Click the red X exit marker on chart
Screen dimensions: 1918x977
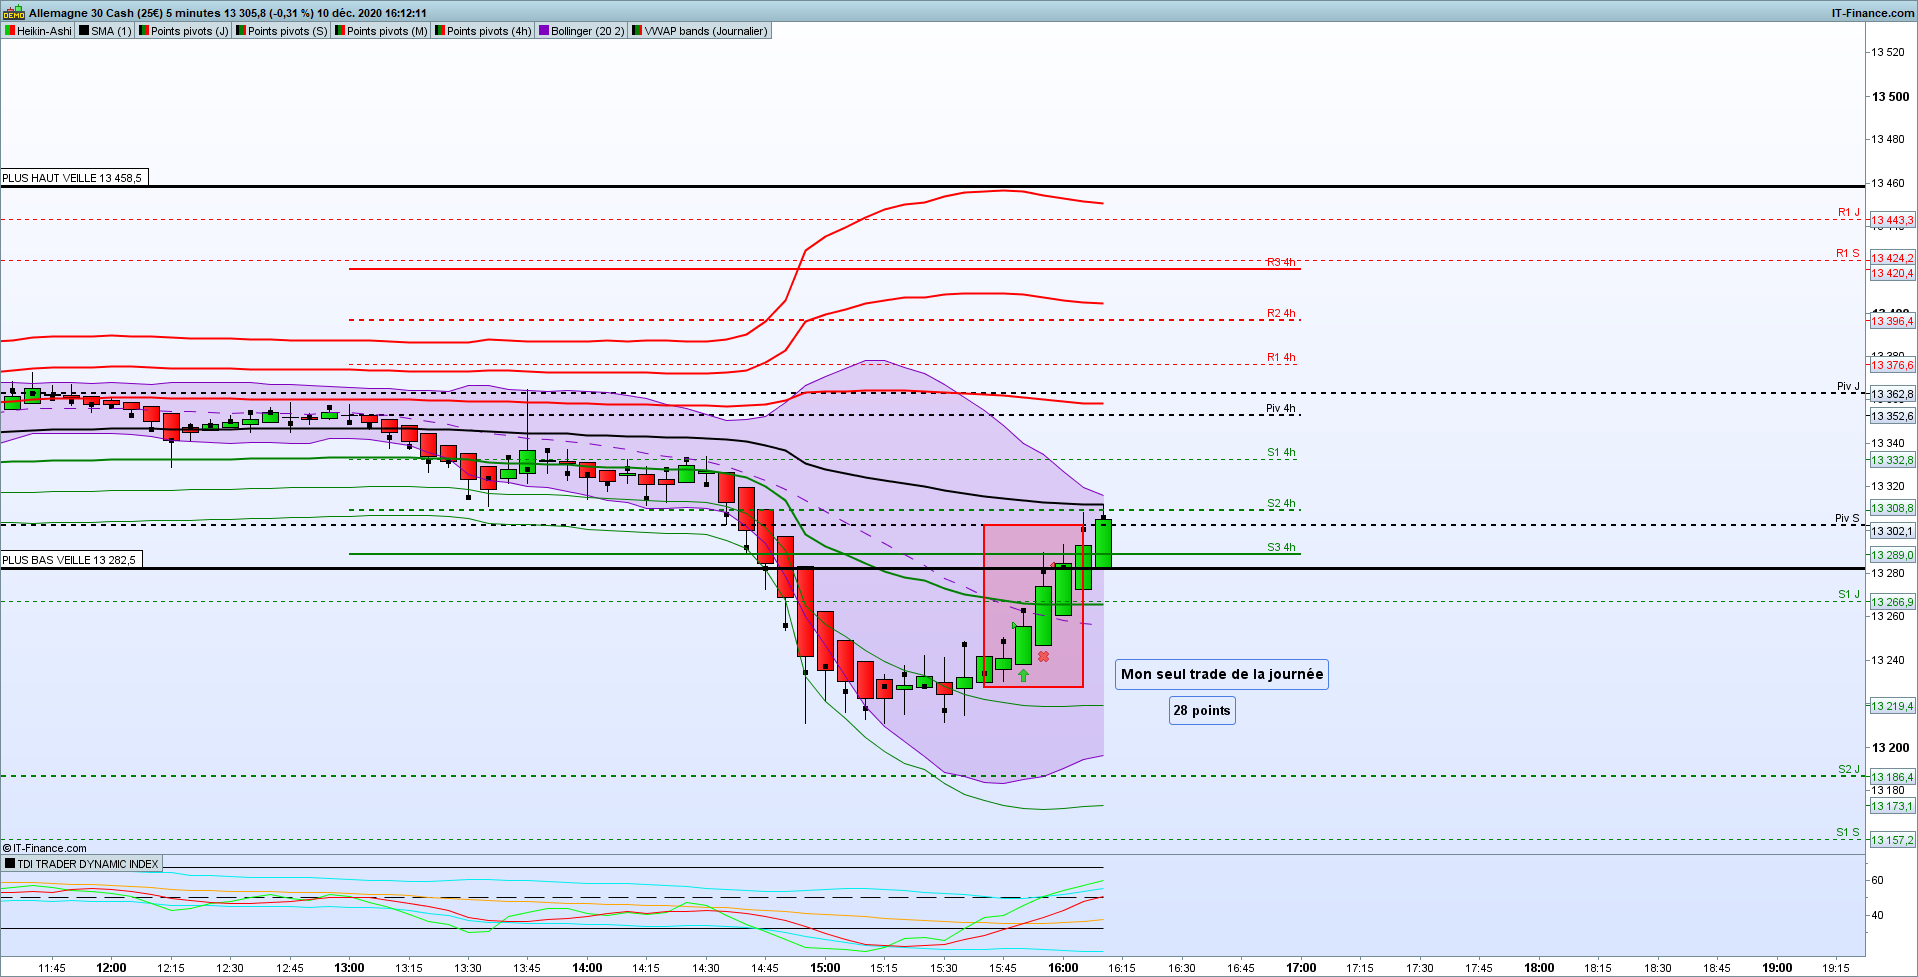click(1043, 657)
